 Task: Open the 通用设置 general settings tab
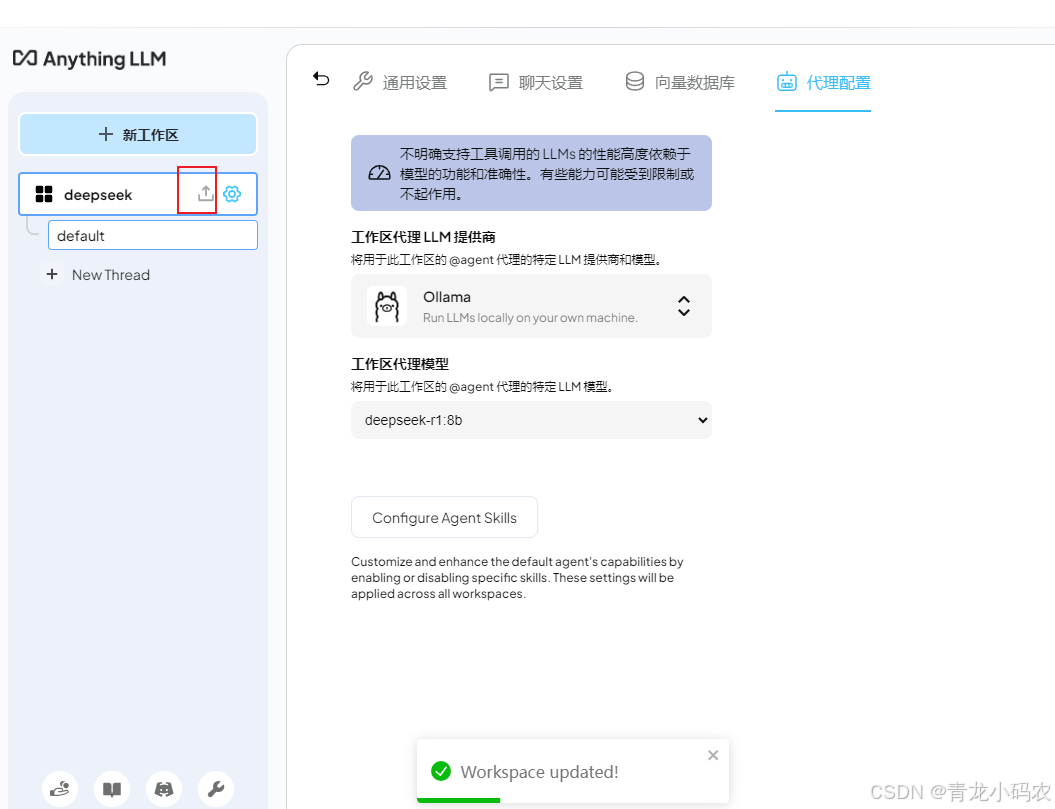coord(400,82)
